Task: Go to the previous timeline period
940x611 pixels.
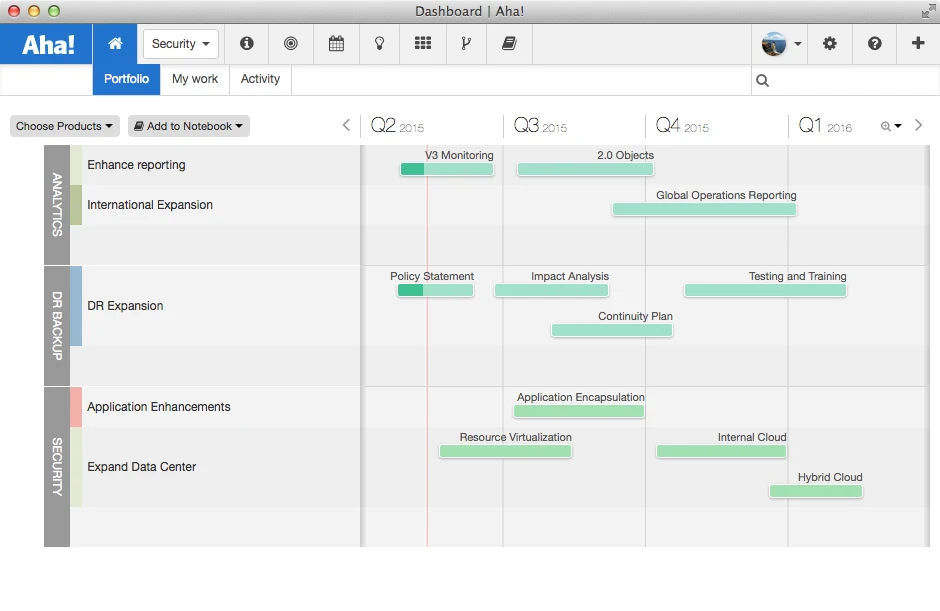Action: (x=347, y=125)
